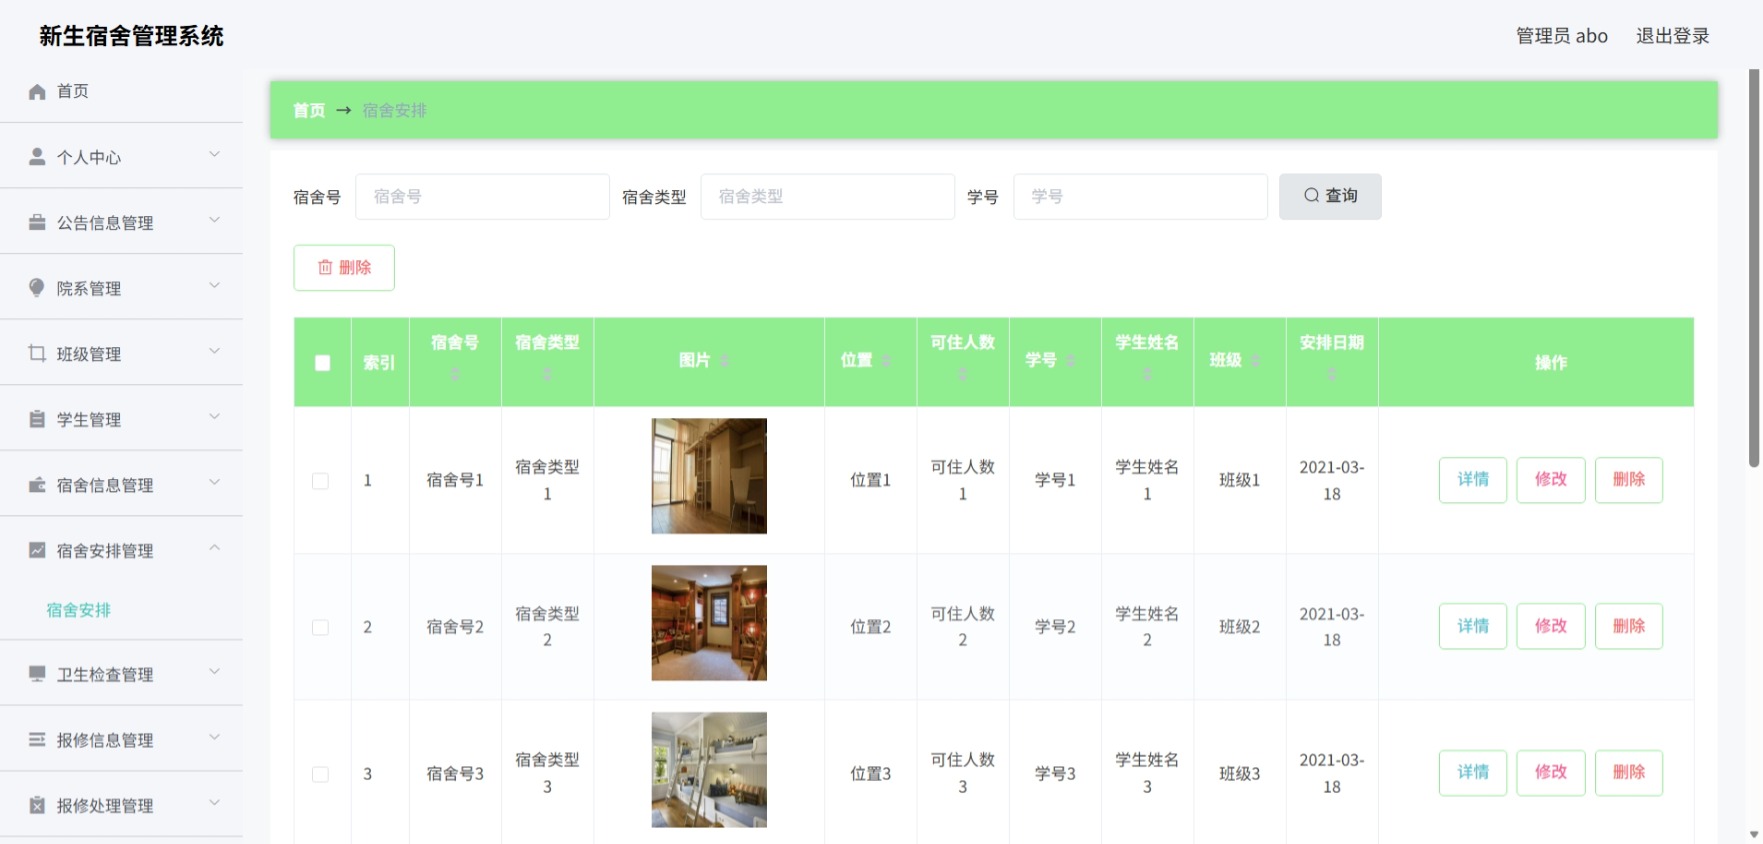Open 详情 for row 宿舍号1
1763x844 pixels.
1473,480
